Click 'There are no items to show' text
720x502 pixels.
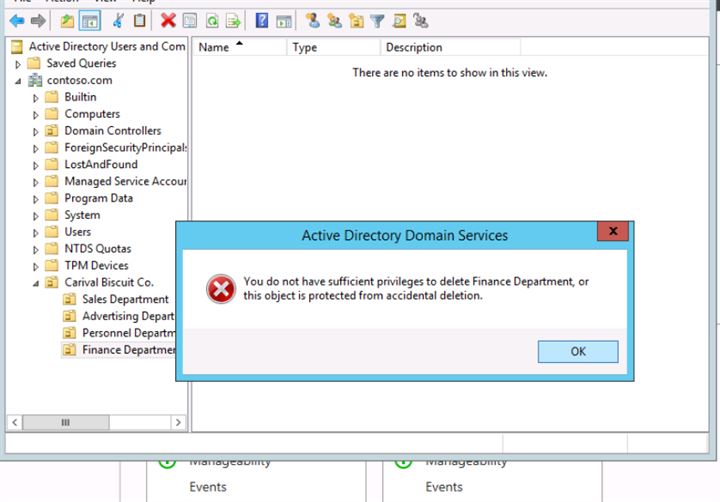point(450,73)
